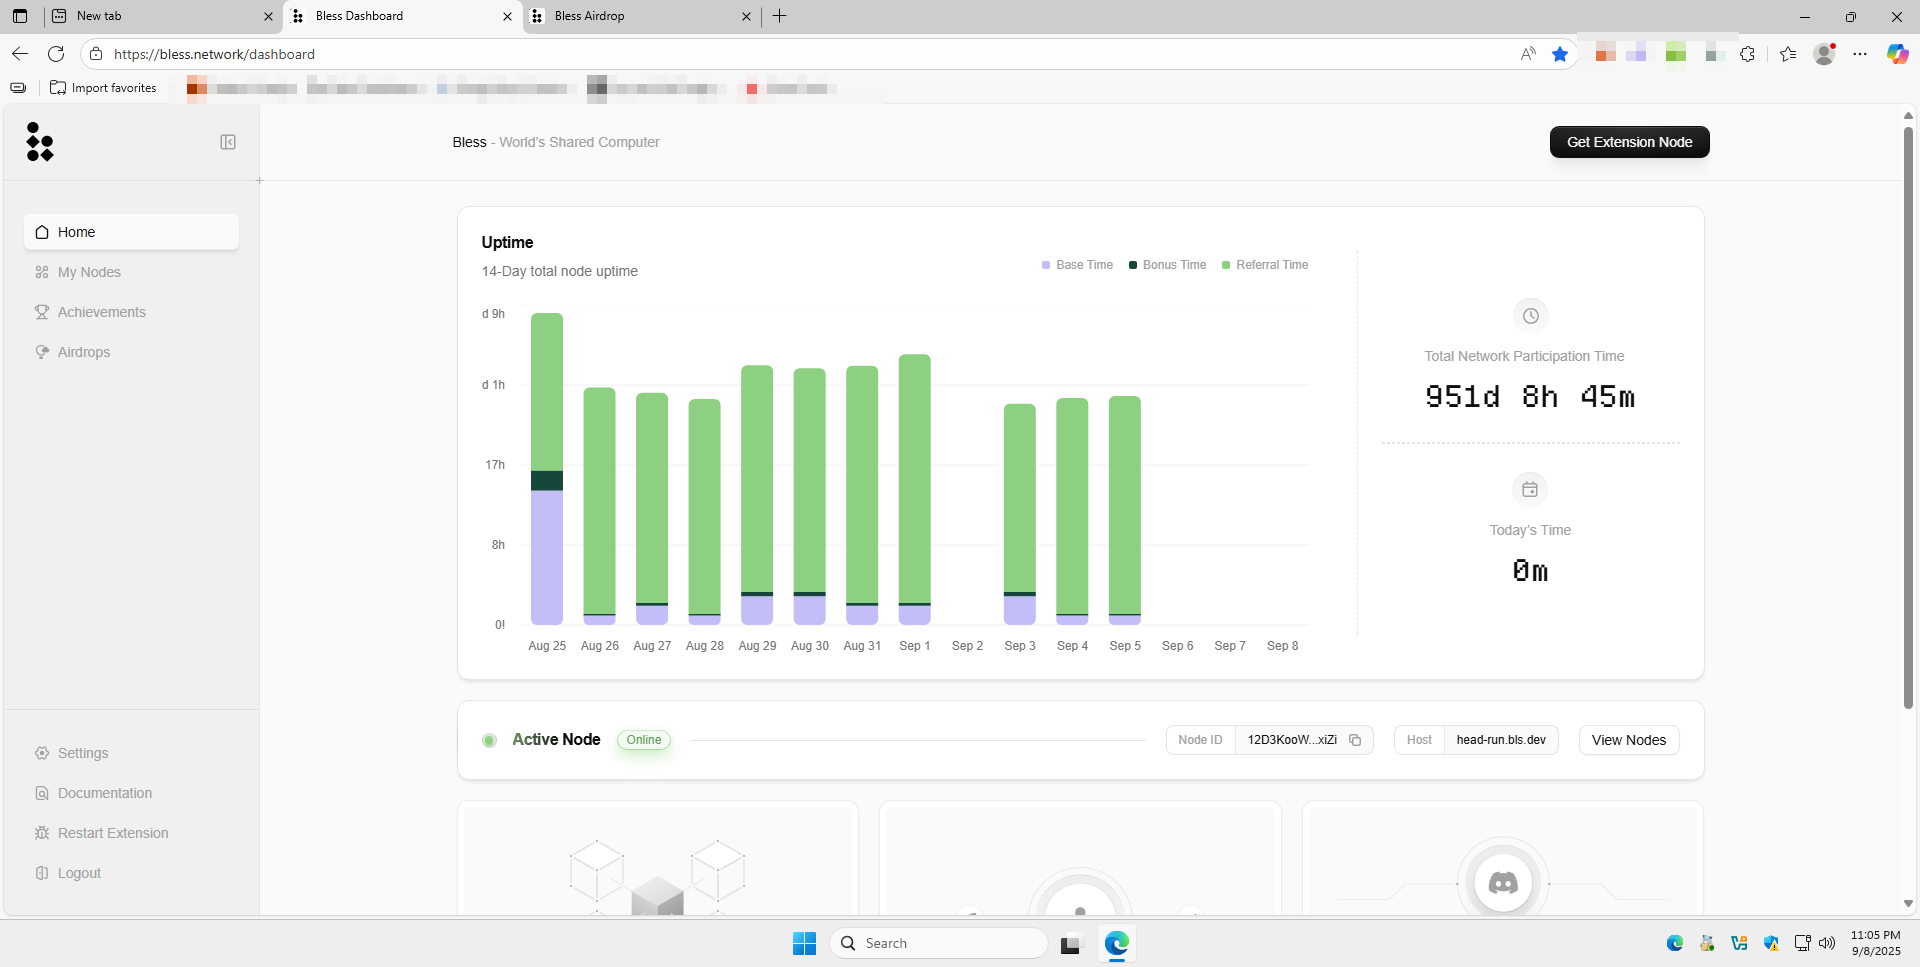Click the clock icon above participation time
The width and height of the screenshot is (1920, 967).
pyautogui.click(x=1530, y=316)
